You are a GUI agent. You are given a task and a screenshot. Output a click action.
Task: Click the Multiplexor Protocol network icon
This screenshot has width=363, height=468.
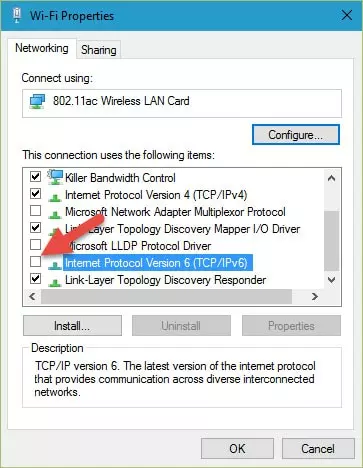click(x=55, y=215)
